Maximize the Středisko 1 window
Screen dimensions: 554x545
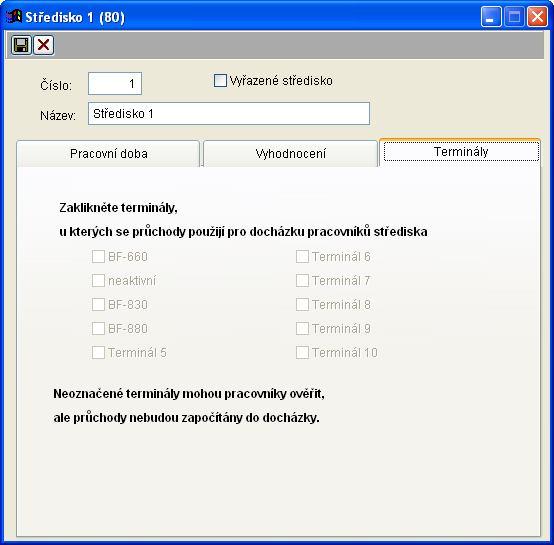514,17
